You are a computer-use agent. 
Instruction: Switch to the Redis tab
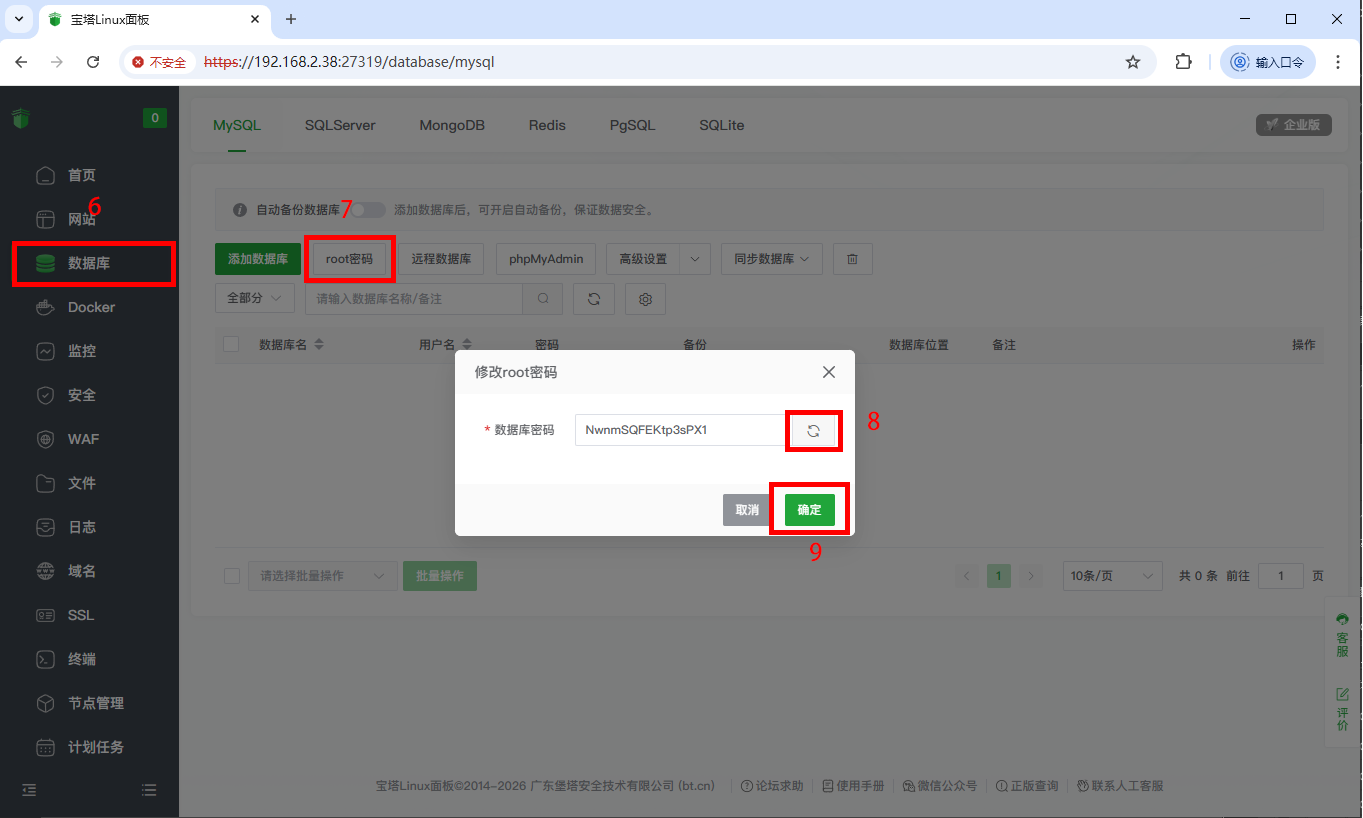click(x=547, y=125)
